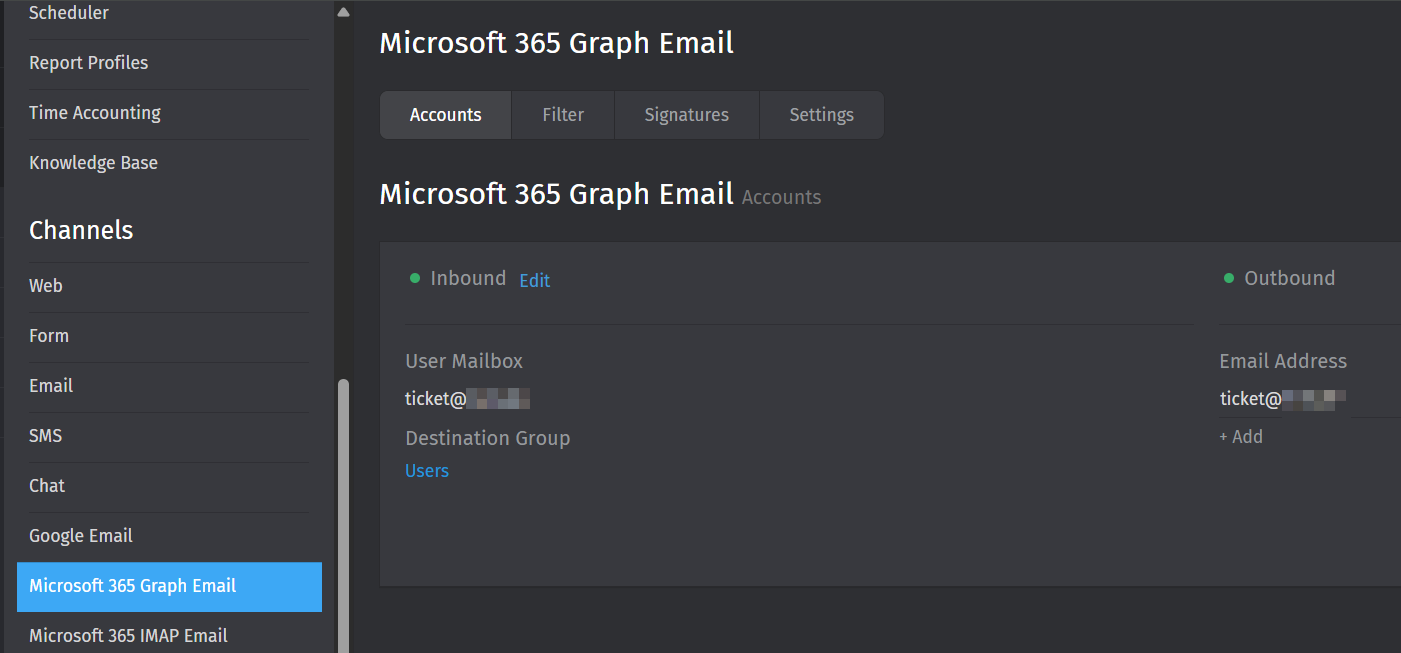
Task: Click the sidebar scroll-up arrow
Action: (343, 13)
